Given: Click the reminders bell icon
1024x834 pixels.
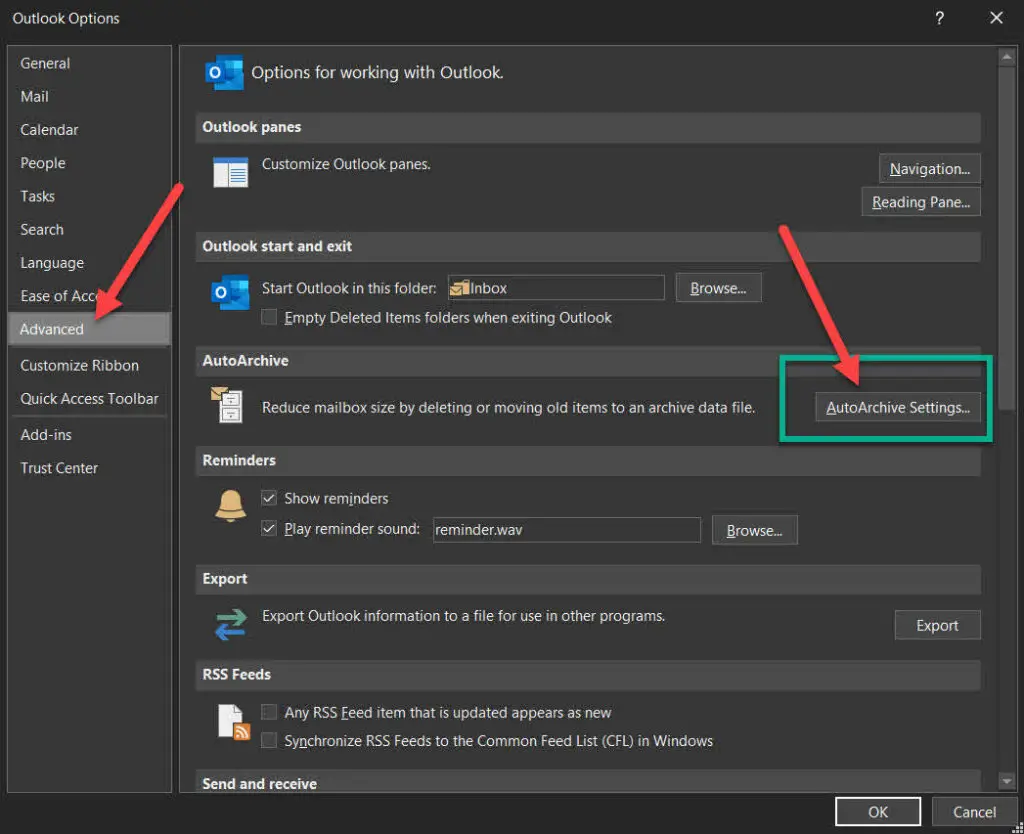Looking at the screenshot, I should tap(230, 505).
